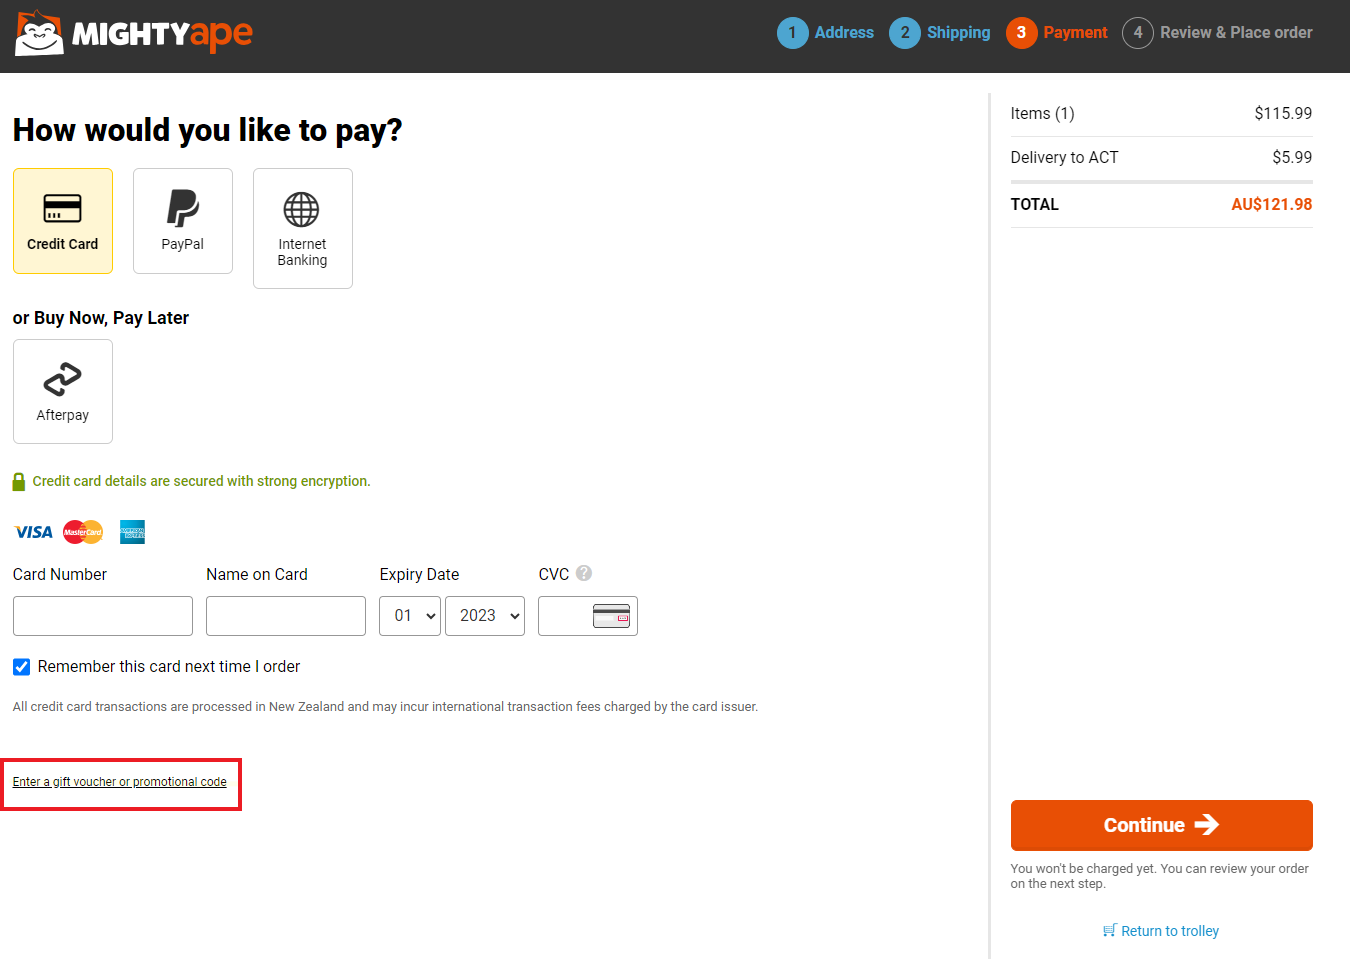Viewport: 1350px width, 959px height.
Task: Click step 4 circle icon
Action: (1138, 32)
